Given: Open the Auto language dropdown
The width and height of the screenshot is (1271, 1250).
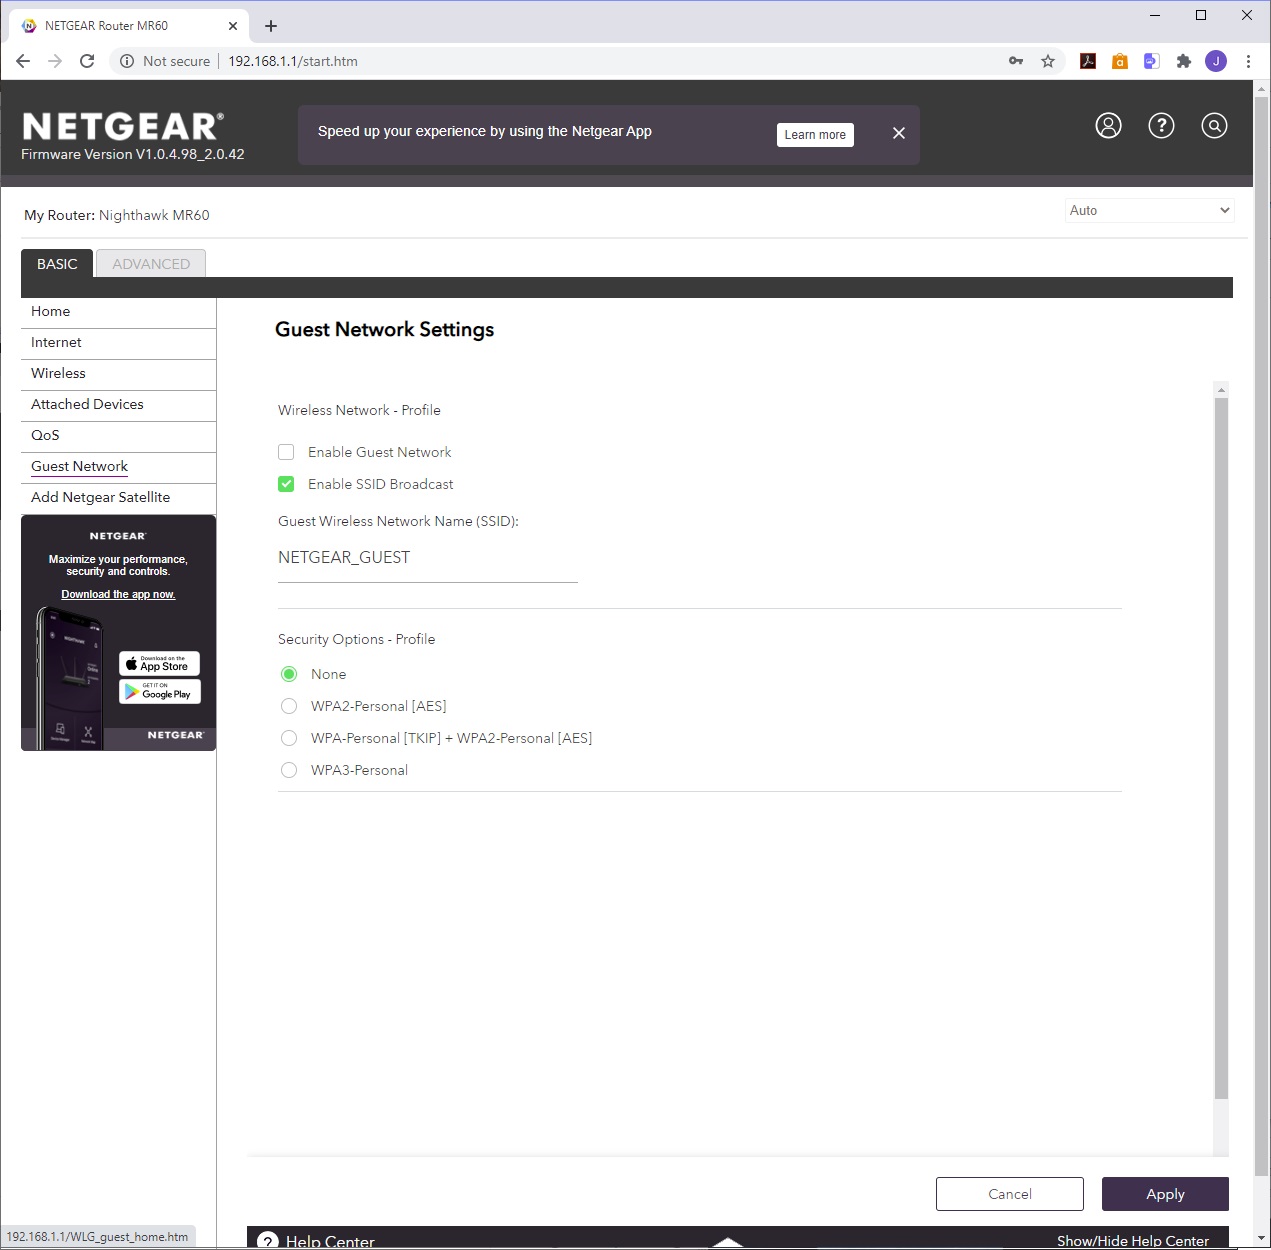Looking at the screenshot, I should [x=1150, y=210].
